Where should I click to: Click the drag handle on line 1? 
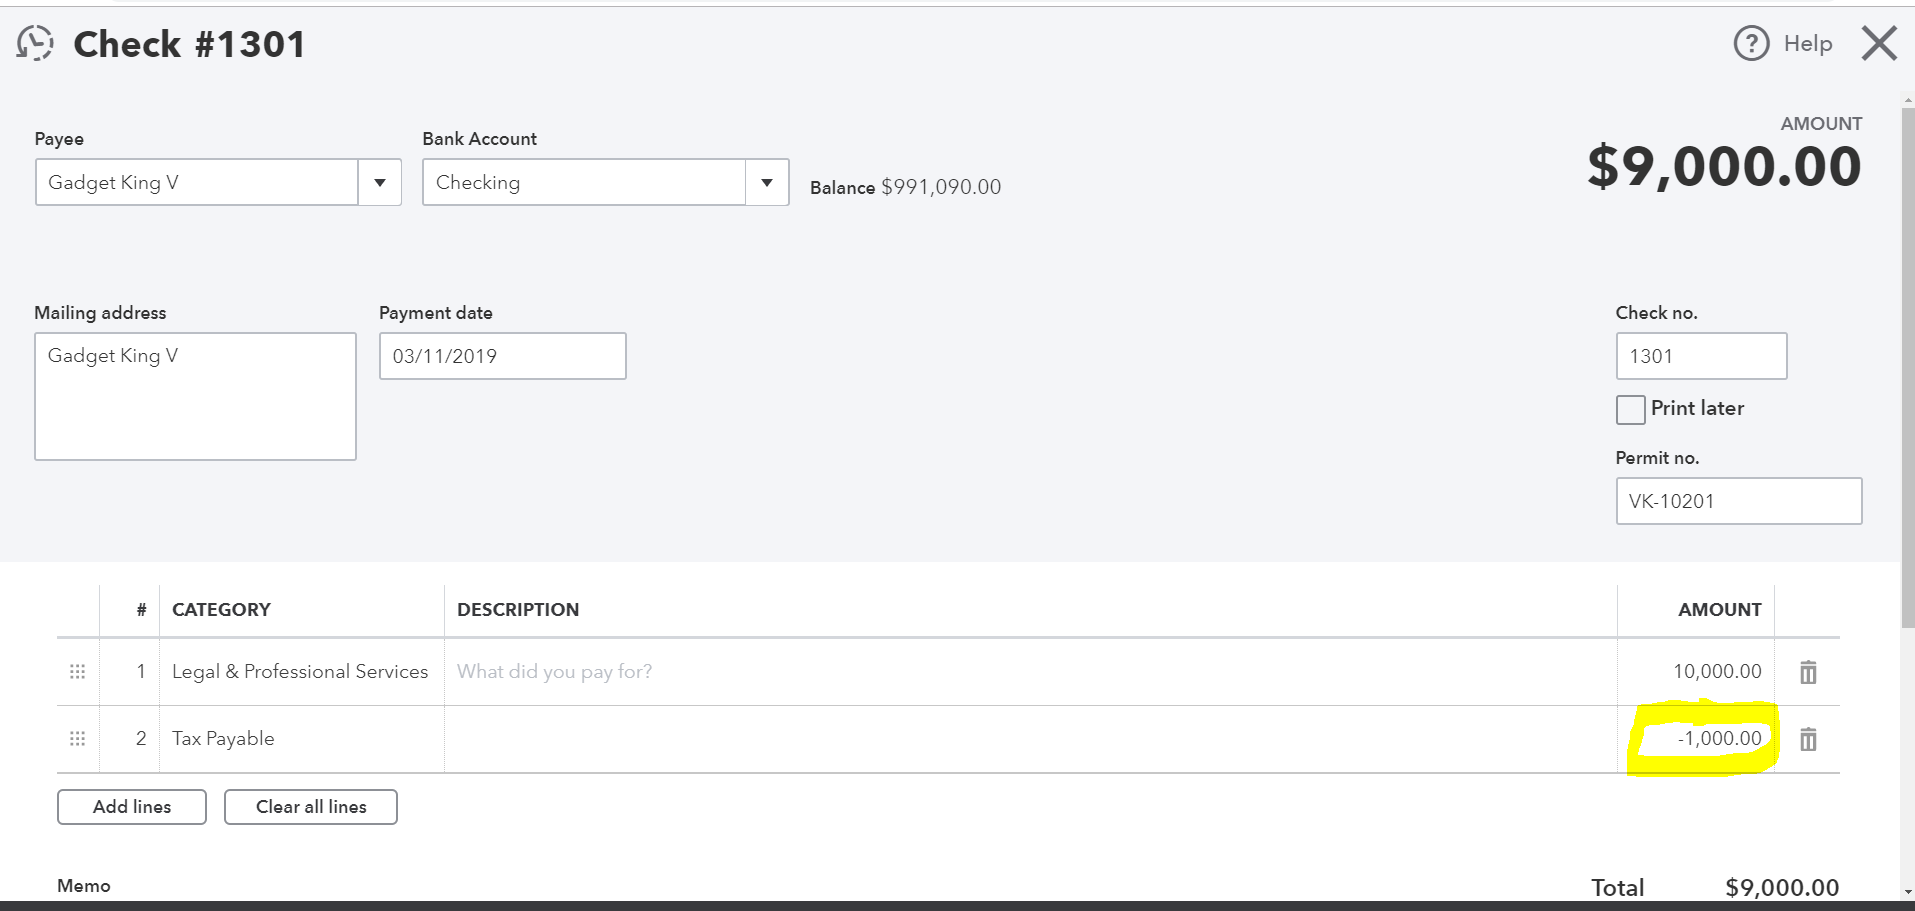(x=77, y=672)
